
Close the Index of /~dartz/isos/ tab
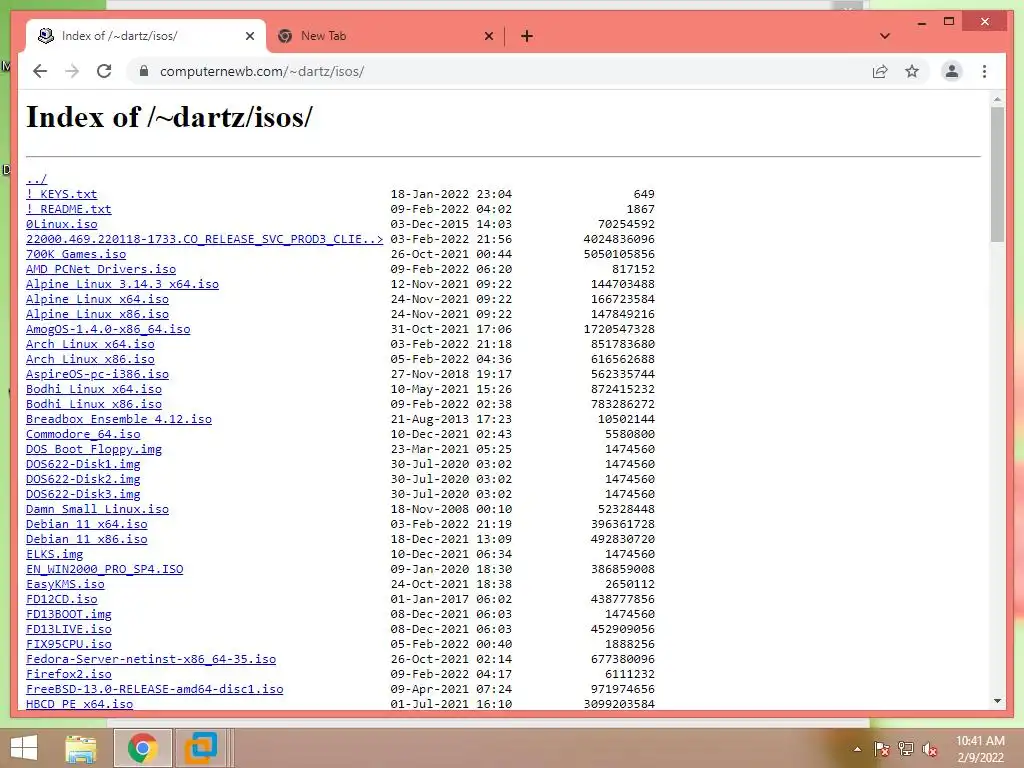coord(249,36)
